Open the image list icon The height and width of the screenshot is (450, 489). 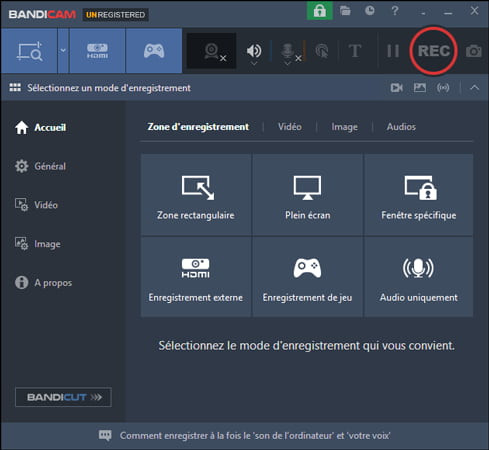tap(420, 88)
